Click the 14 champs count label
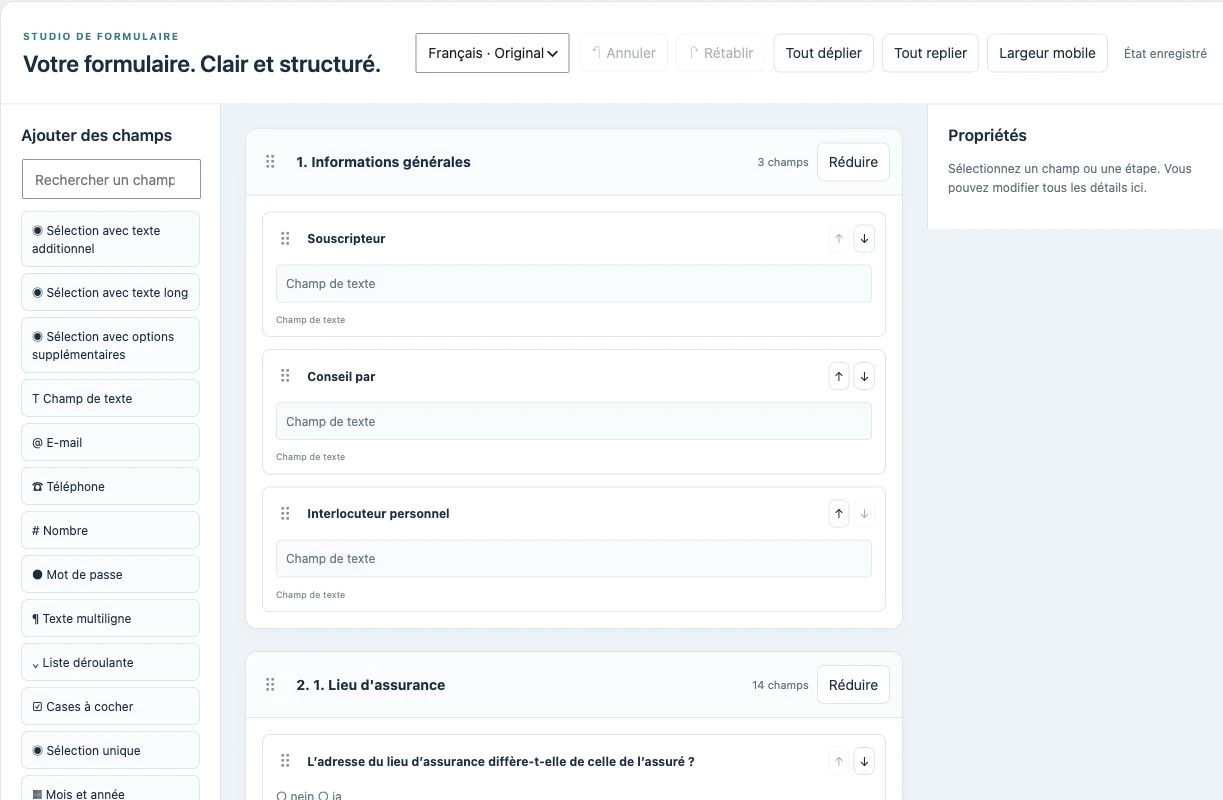 [780, 685]
